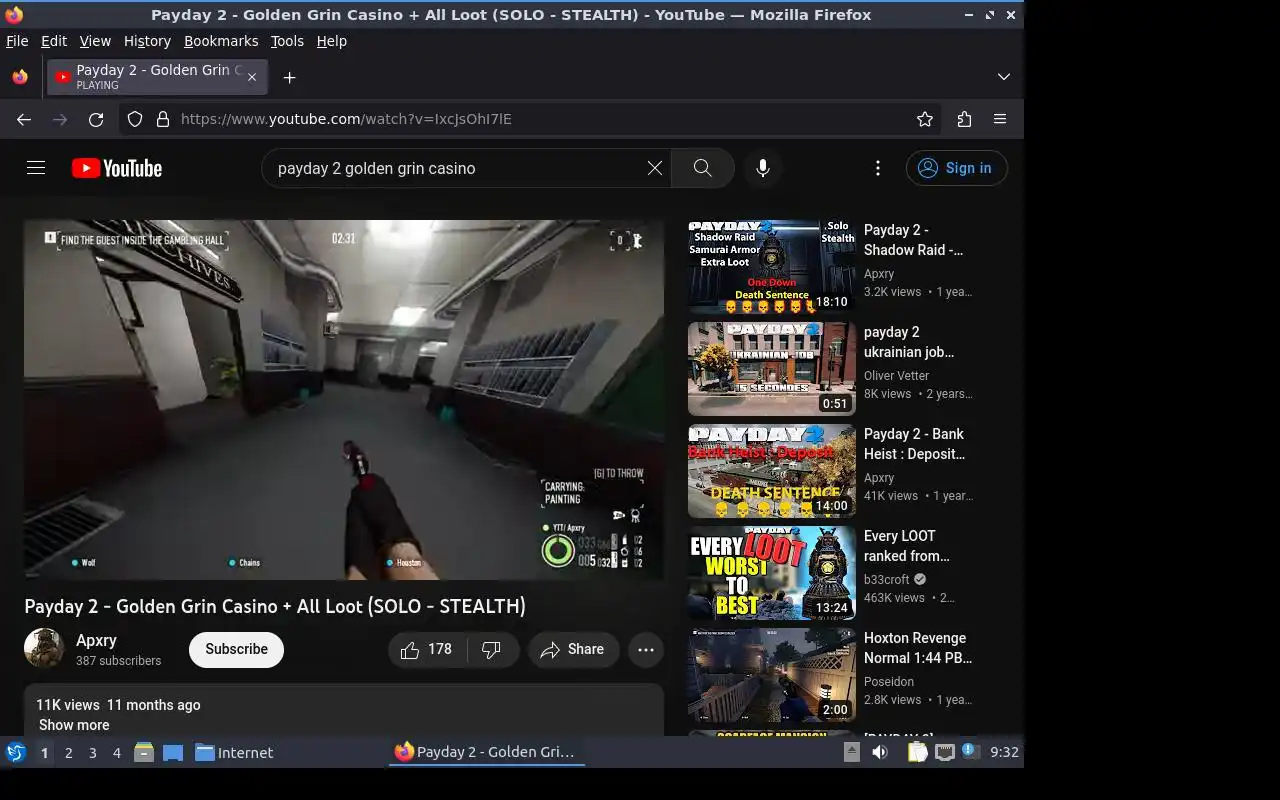Dislike the video with thumbs down
1280x800 pixels.
click(x=492, y=650)
